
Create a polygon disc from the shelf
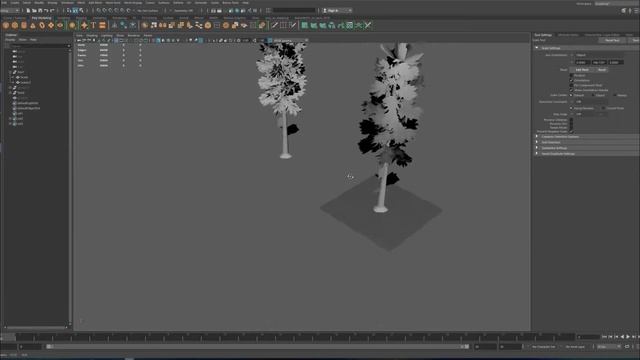tap(60, 25)
